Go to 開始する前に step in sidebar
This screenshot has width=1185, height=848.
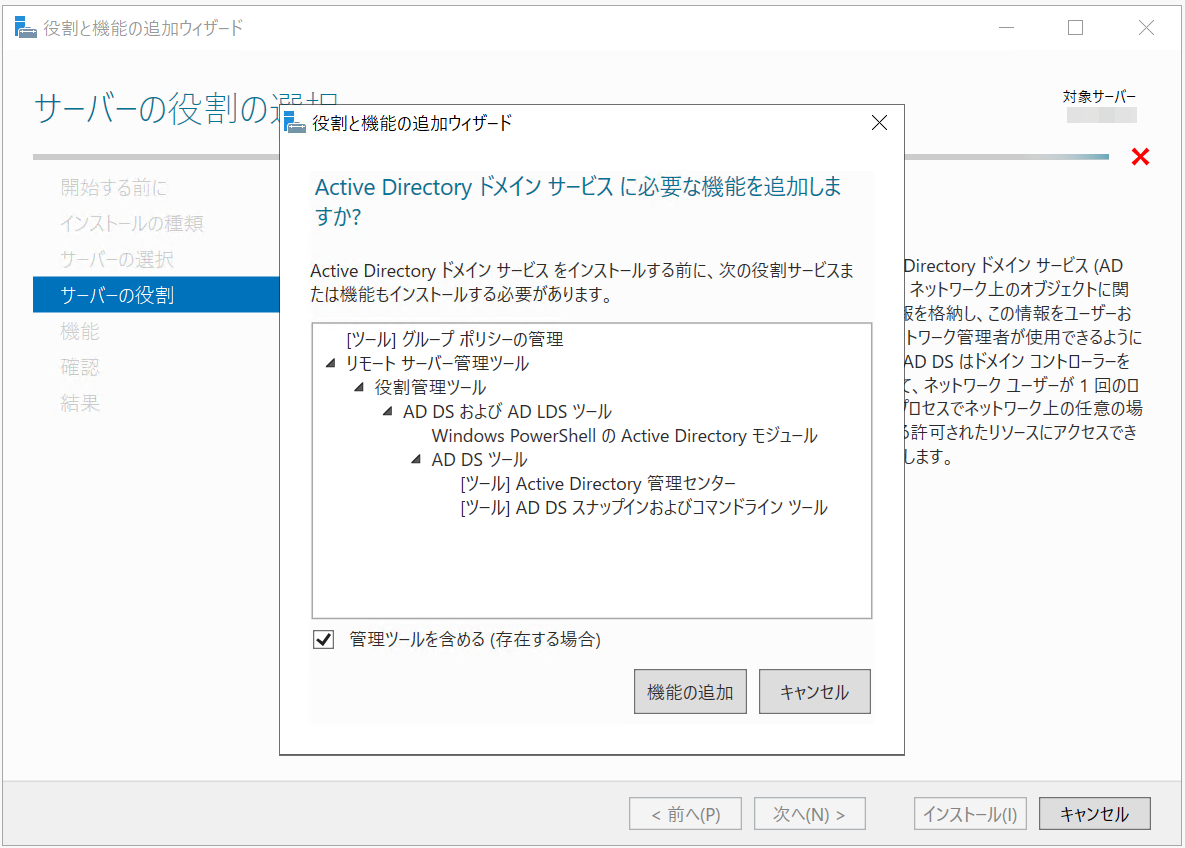(x=114, y=187)
